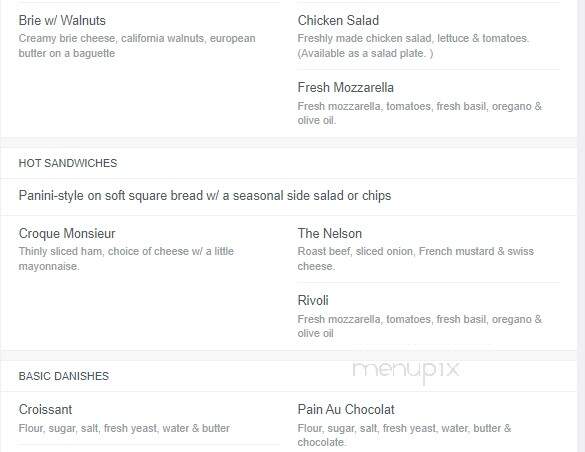
Task: Open the Pain Au Chocolat entry
Action: tap(346, 409)
